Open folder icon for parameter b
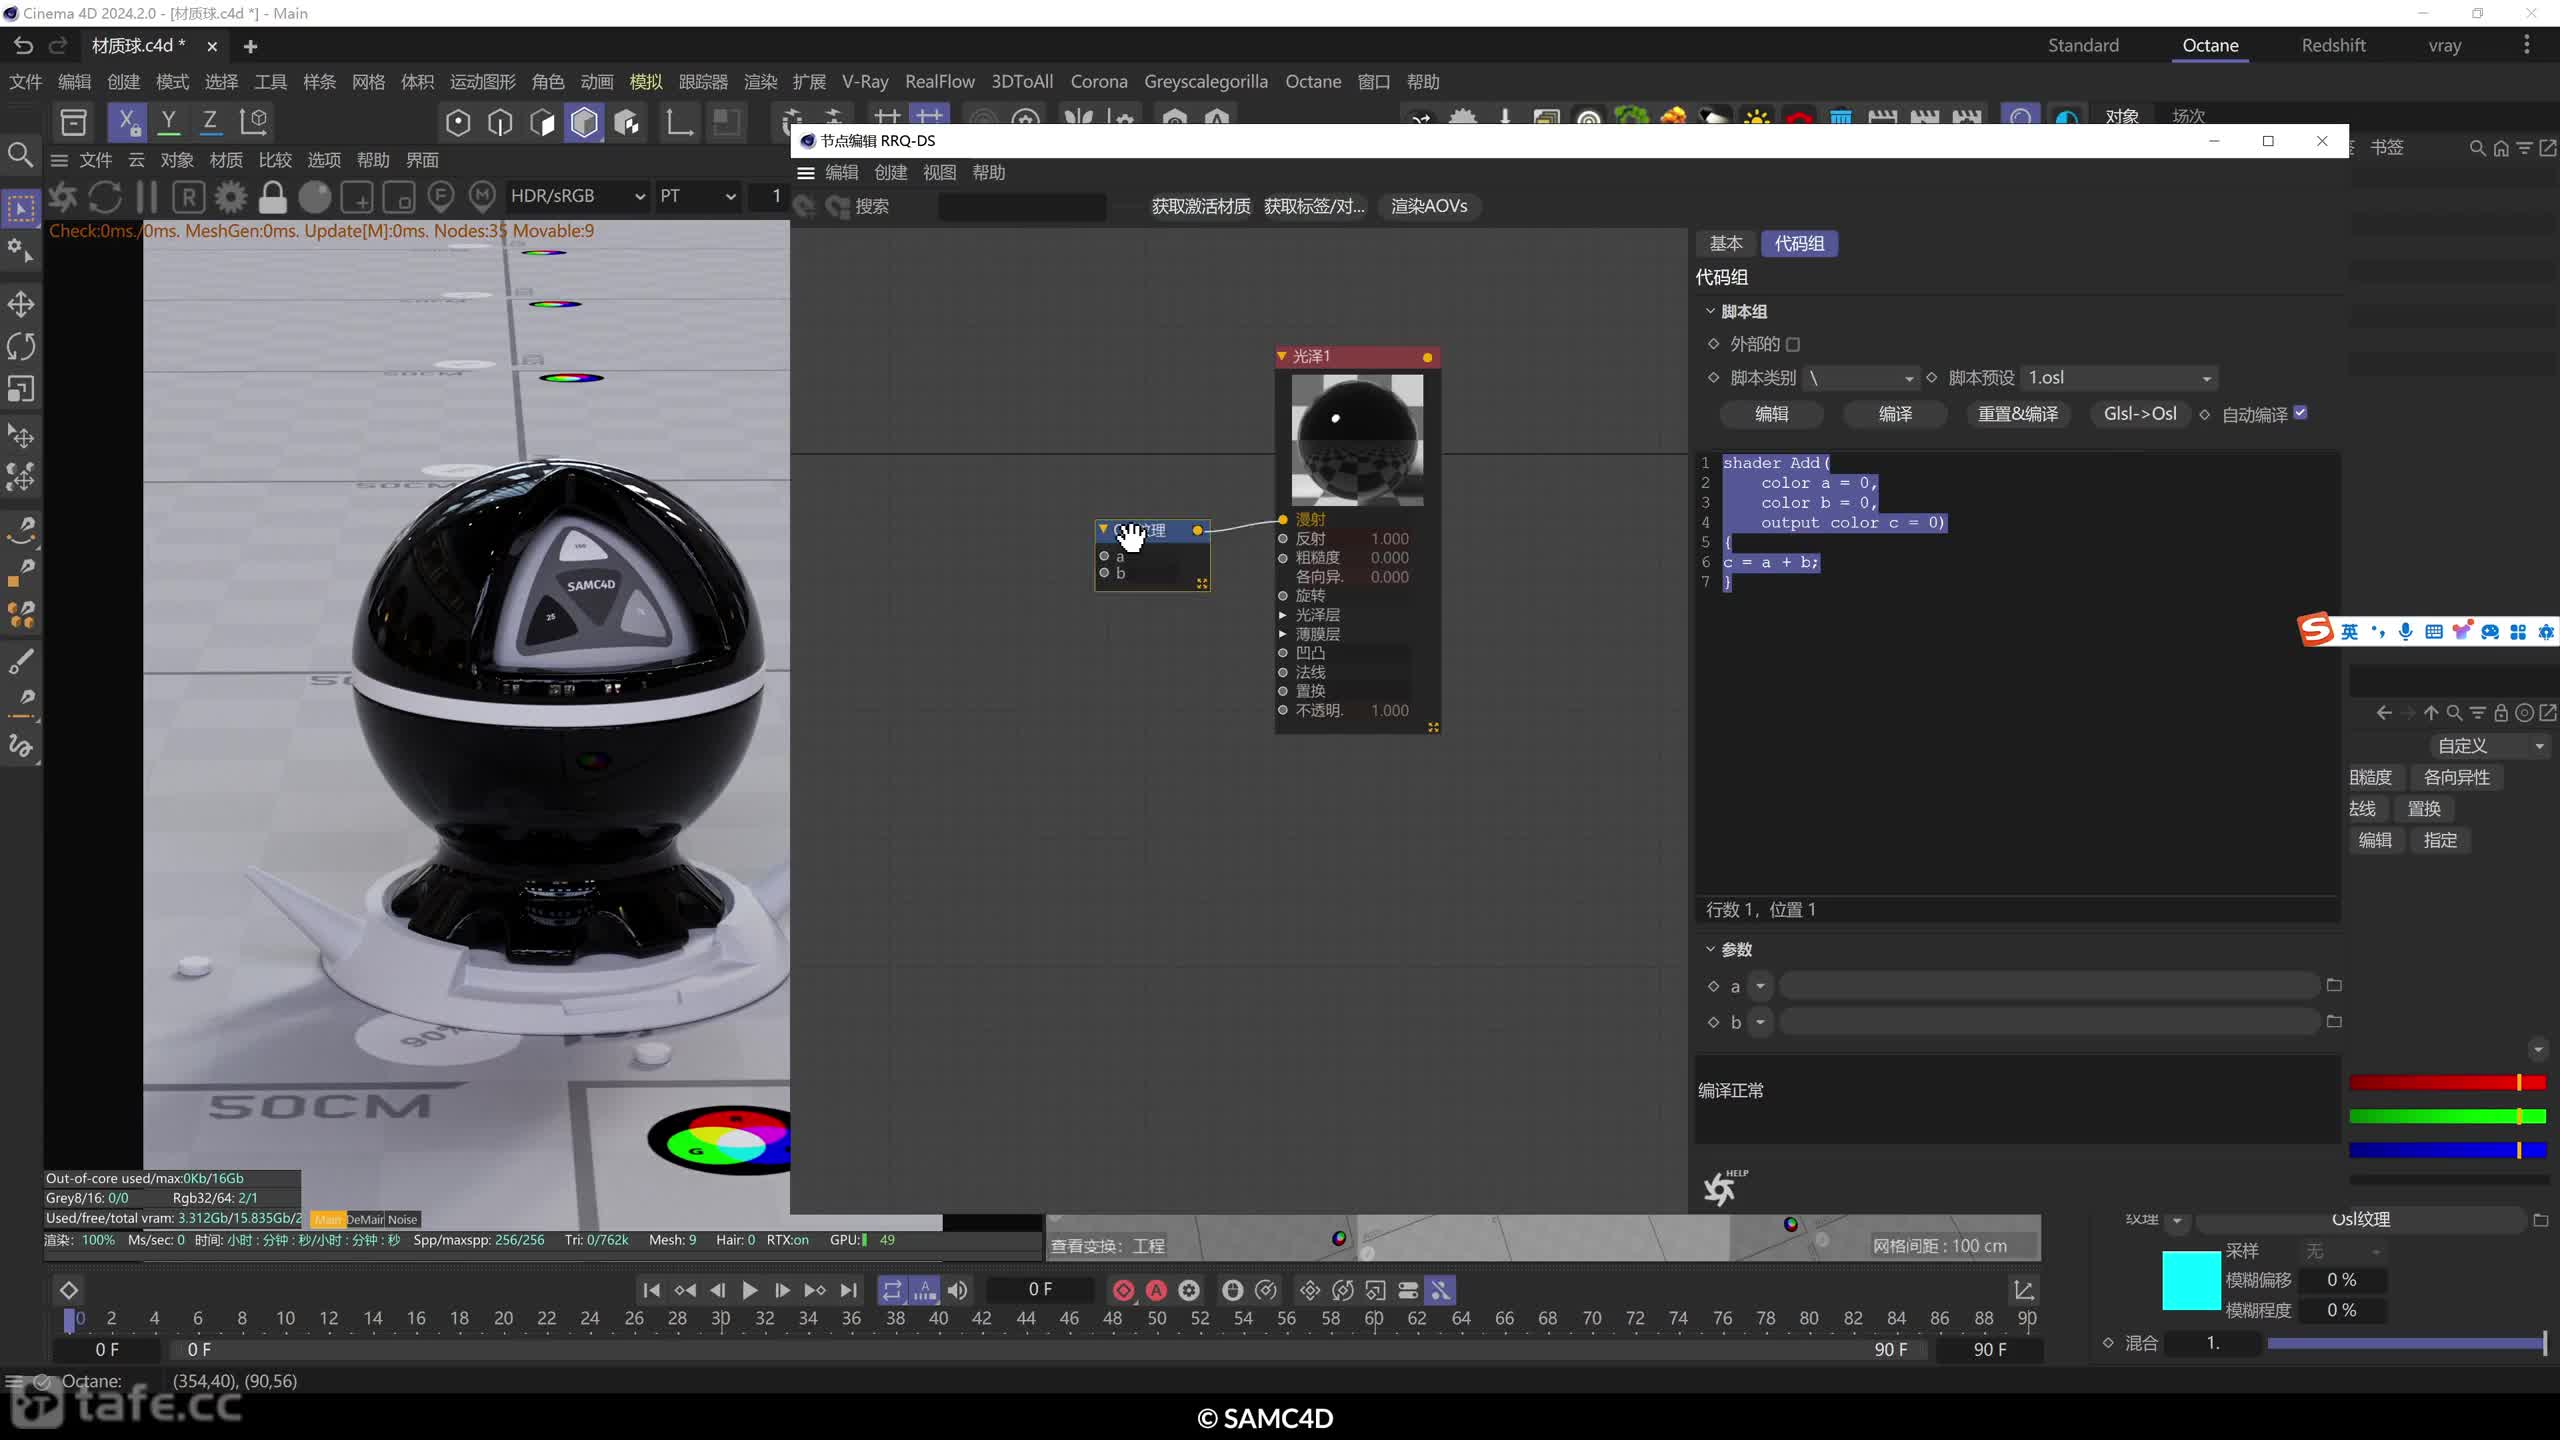The height and width of the screenshot is (1440, 2560). [2334, 1021]
